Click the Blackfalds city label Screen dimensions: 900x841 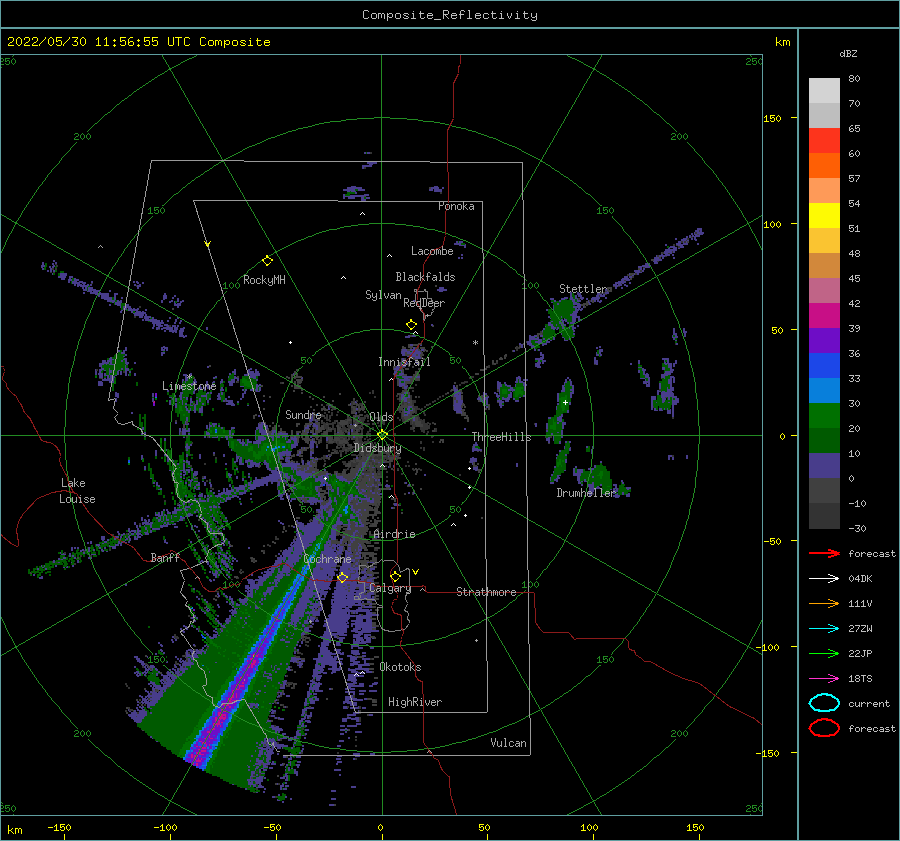coord(425,277)
